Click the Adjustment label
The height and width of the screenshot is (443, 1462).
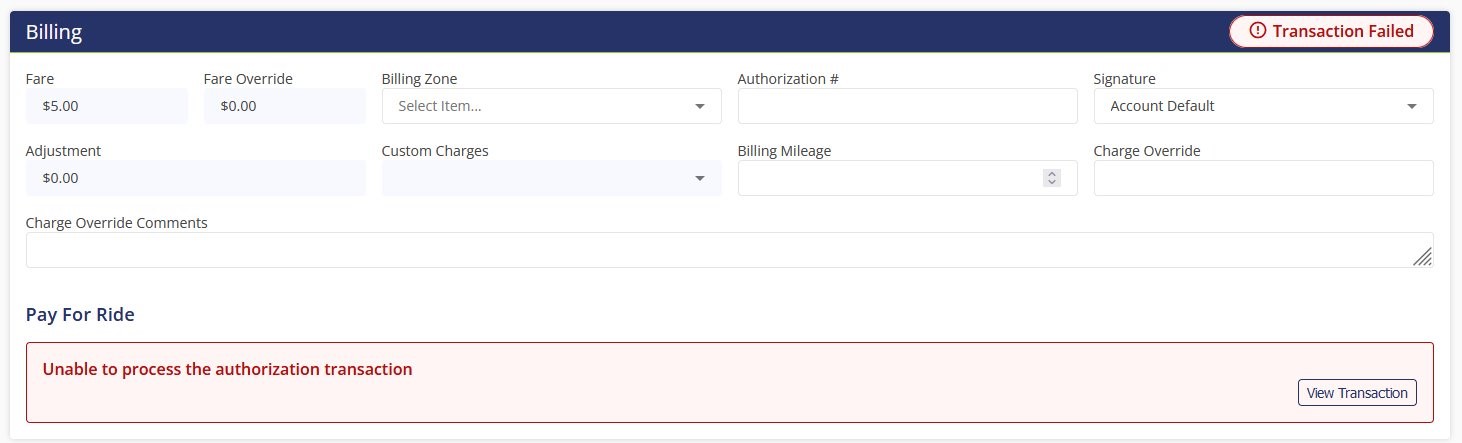point(63,151)
